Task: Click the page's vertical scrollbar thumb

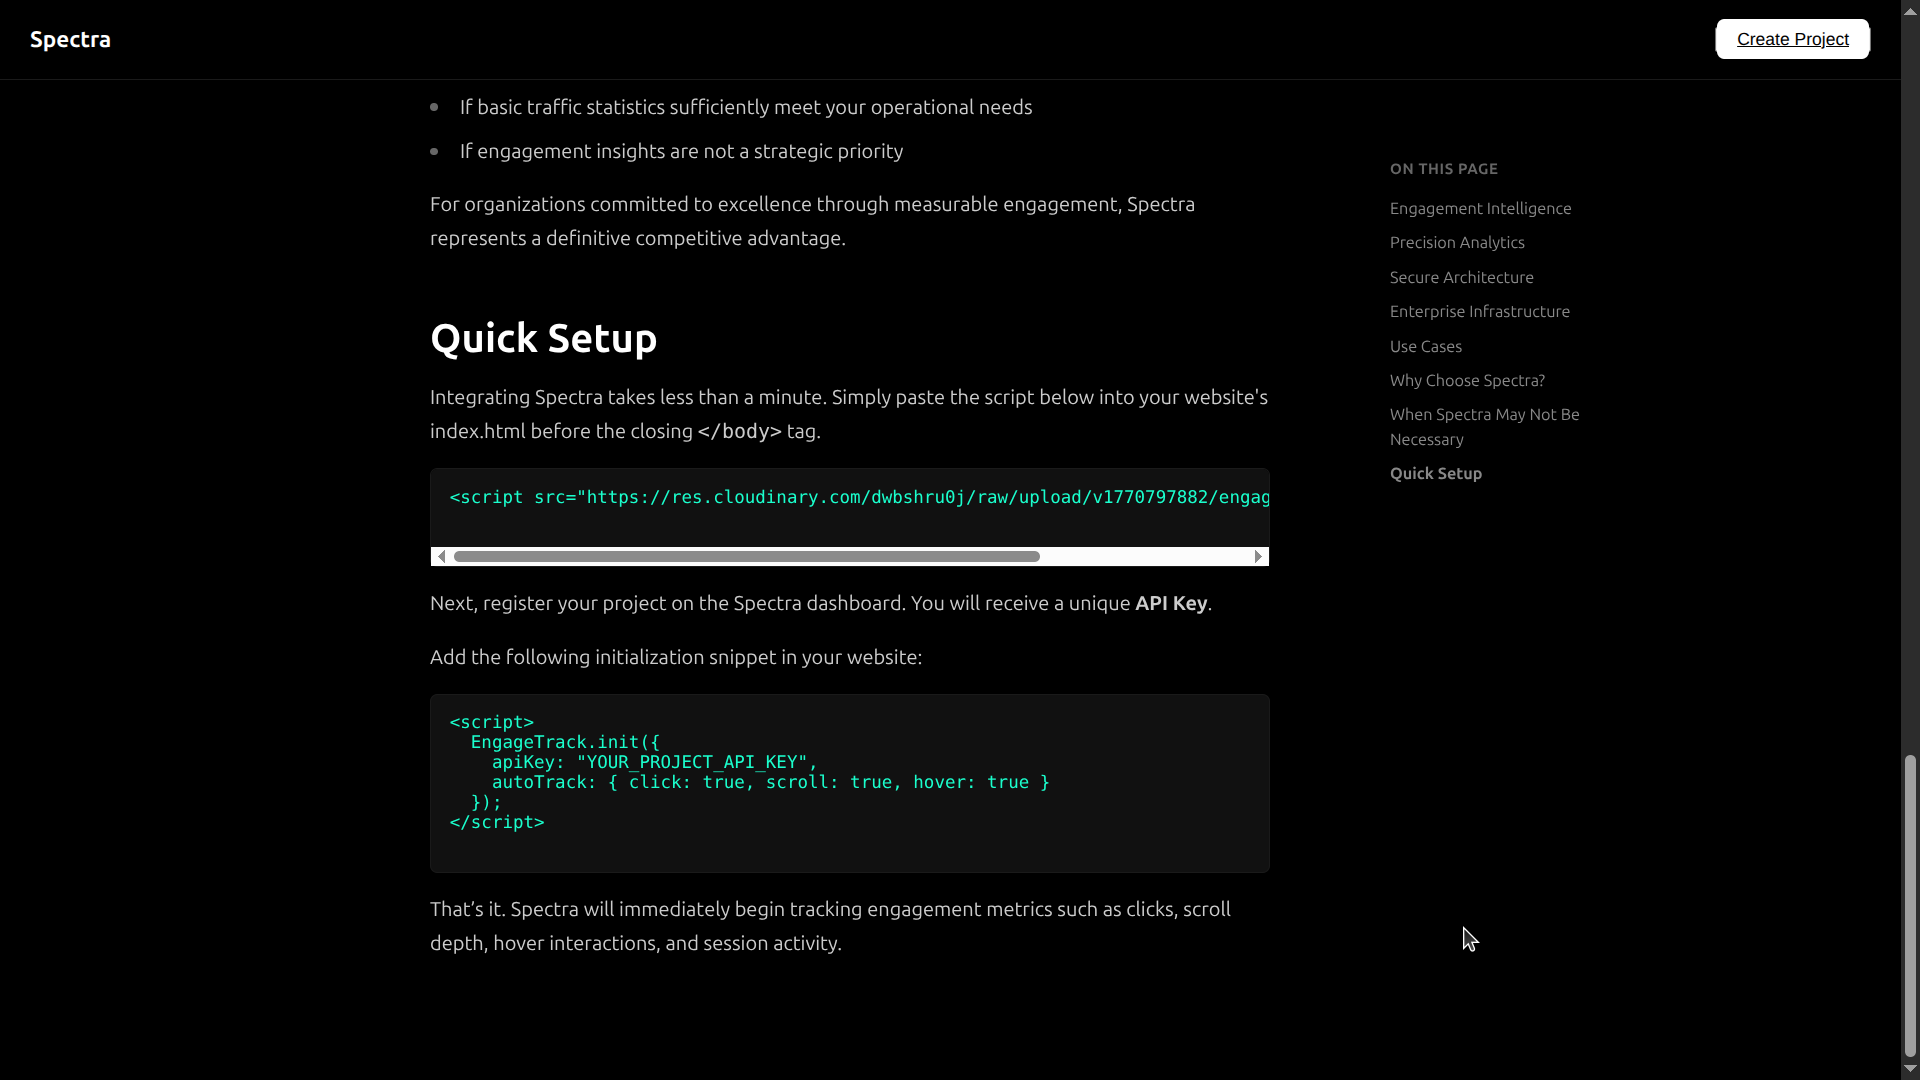Action: tap(1910, 905)
